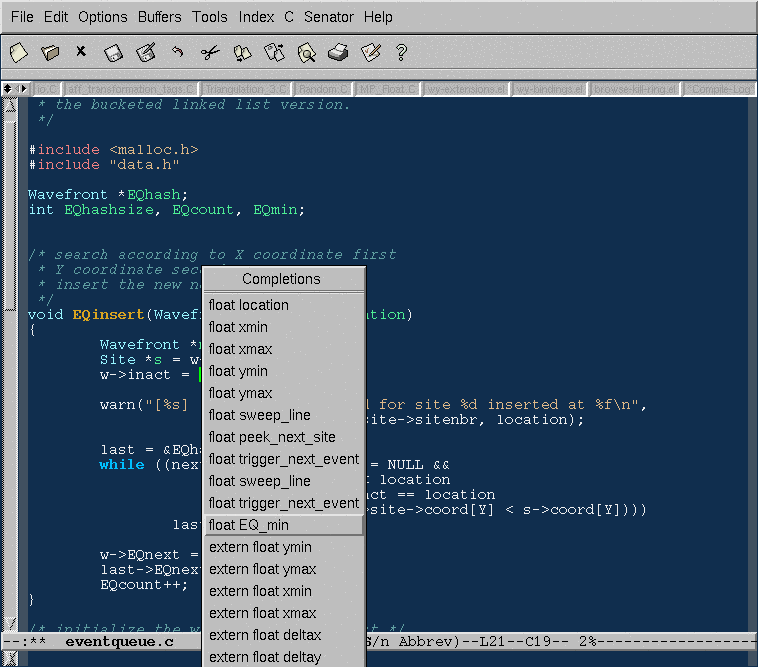This screenshot has height=667, width=758.
Task: Switch to the Triangulation_3.C tab
Action: coord(246,89)
